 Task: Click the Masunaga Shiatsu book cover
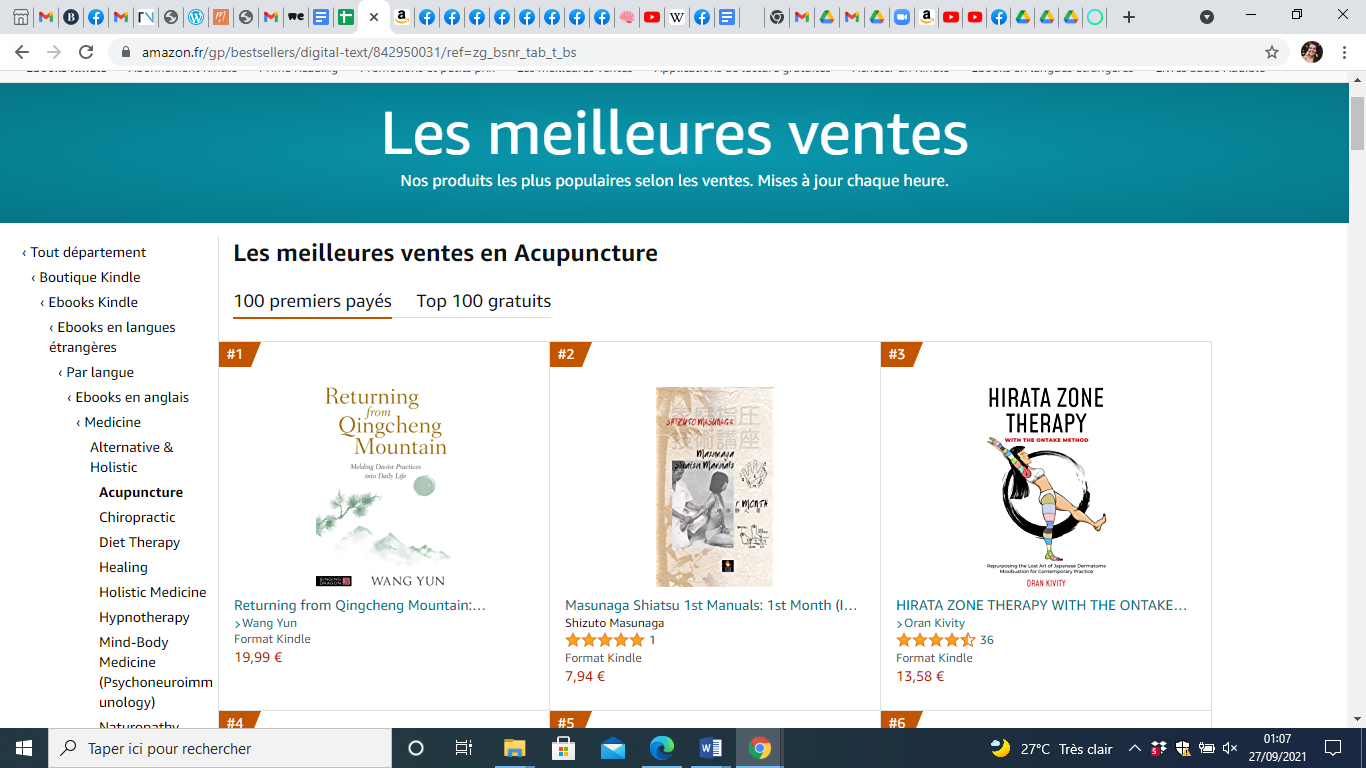point(714,487)
